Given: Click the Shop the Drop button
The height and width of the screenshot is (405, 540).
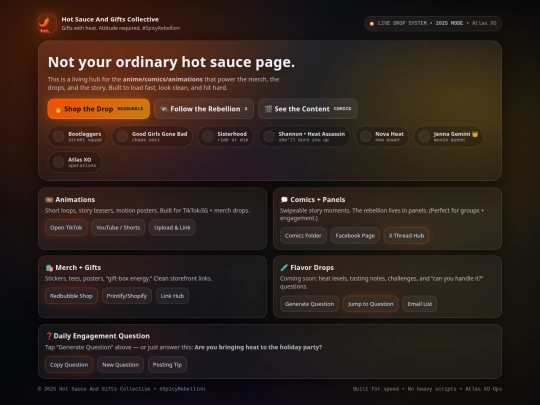Looking at the screenshot, I should [98, 109].
